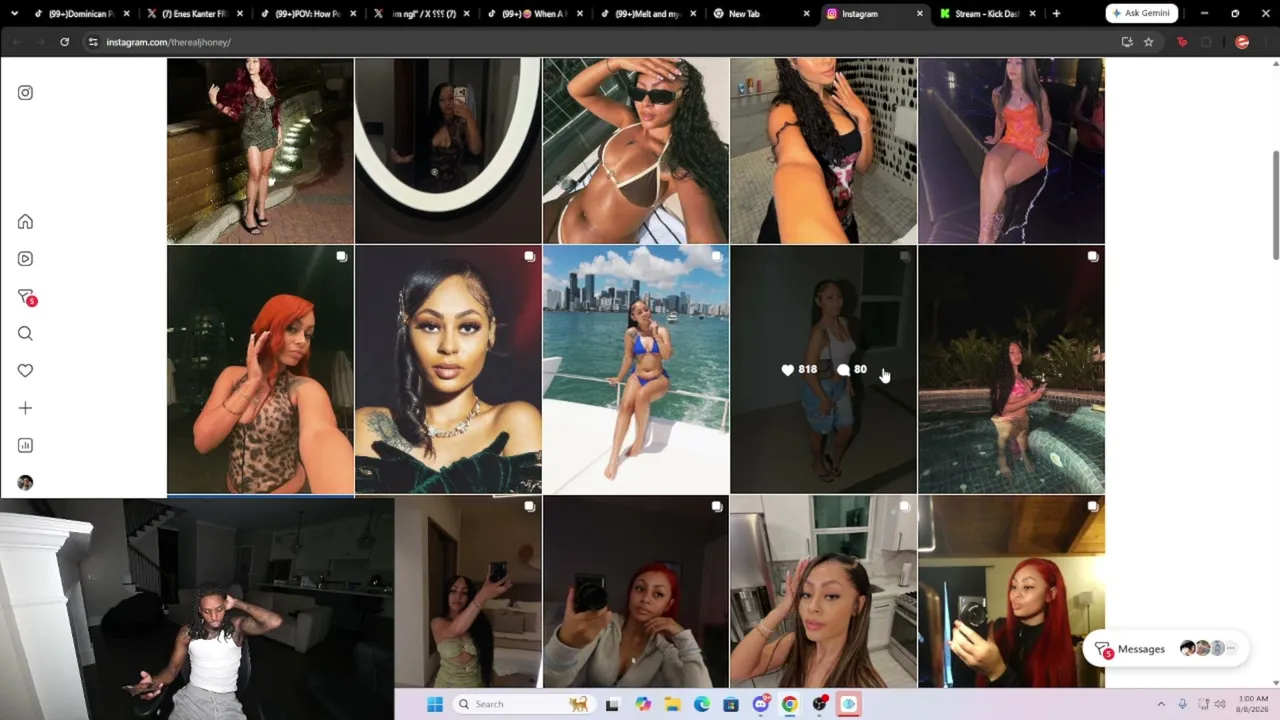
Task: Click the address bar URL field
Action: pos(600,42)
